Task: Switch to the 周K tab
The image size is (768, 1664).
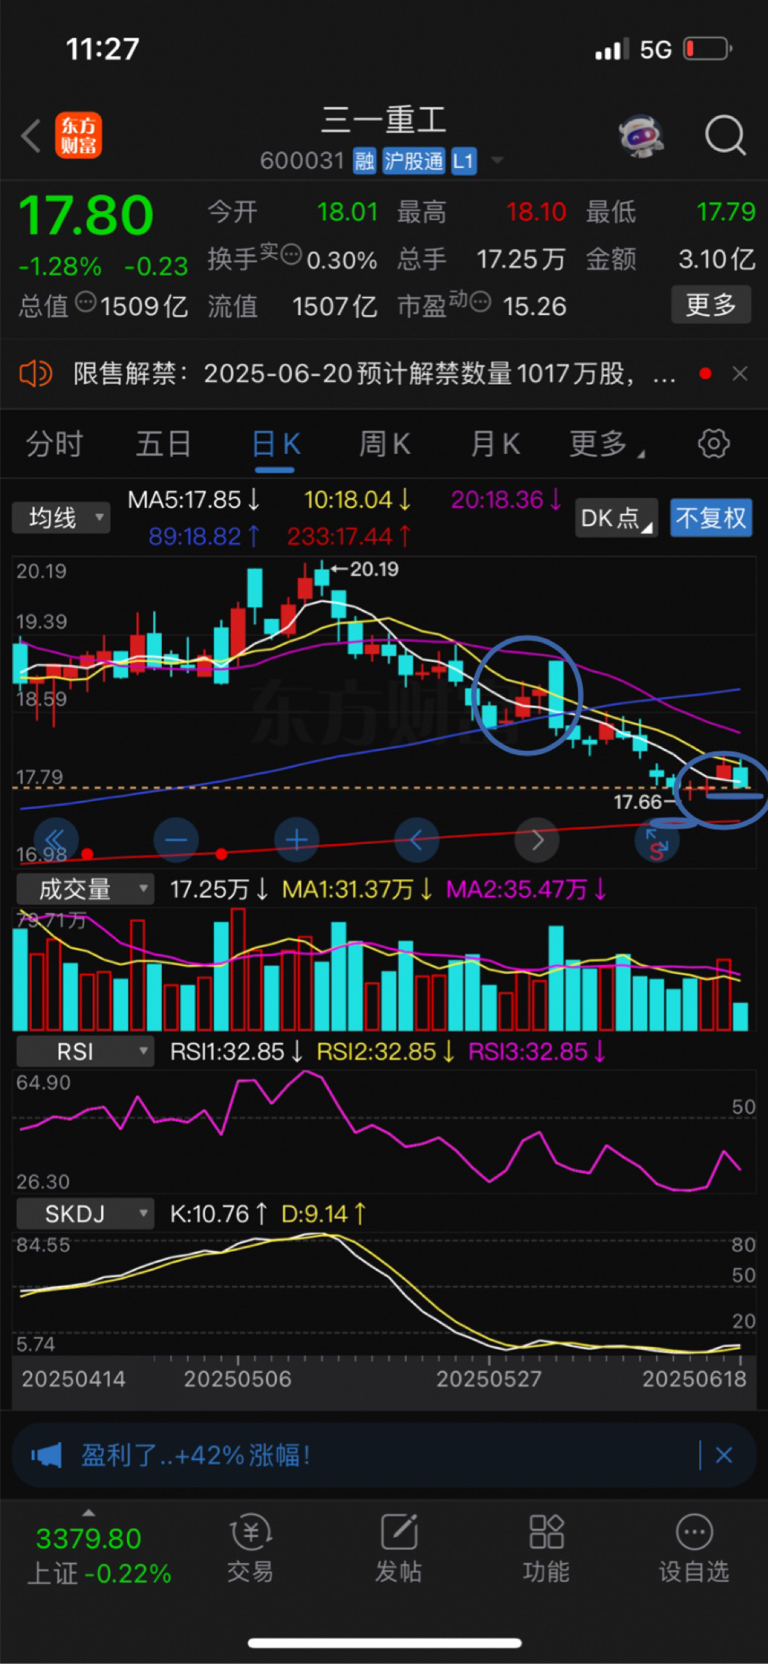Action: click(x=385, y=443)
